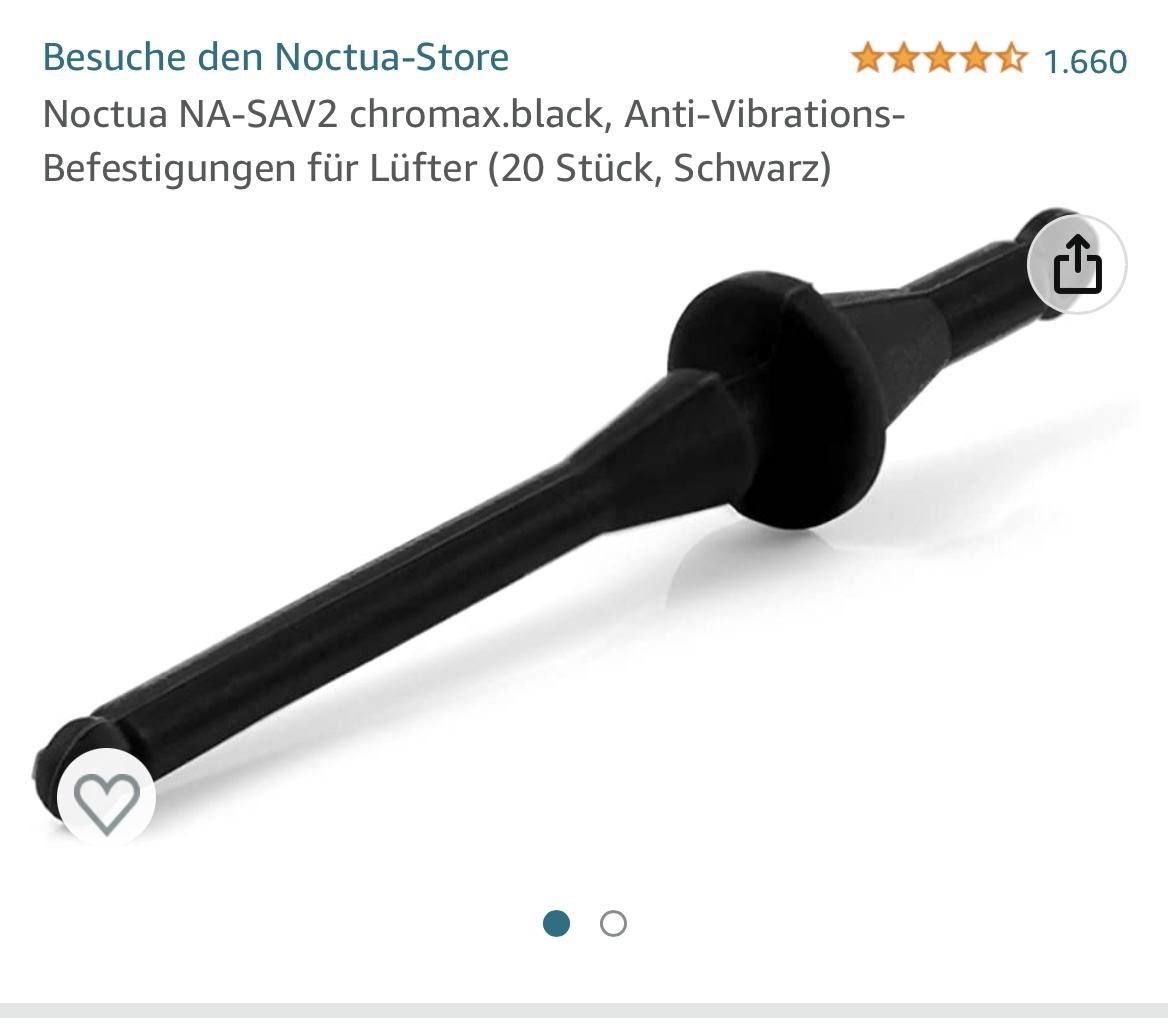Click the third orange rating star

click(939, 58)
